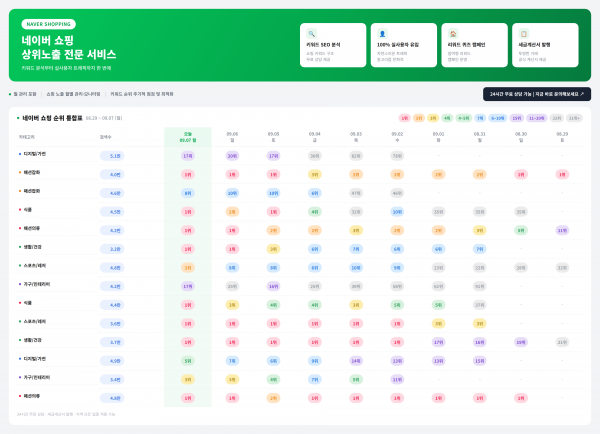Click the person icon on 100% 실사용자 유입 card
600x434 pixels.
click(382, 34)
